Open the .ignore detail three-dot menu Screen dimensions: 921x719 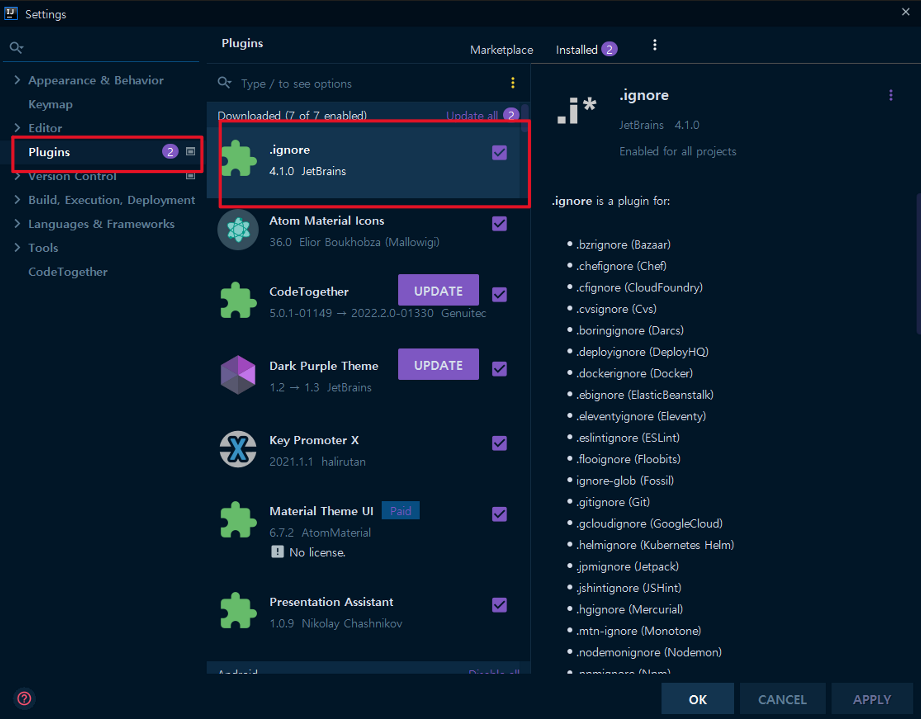point(891,95)
